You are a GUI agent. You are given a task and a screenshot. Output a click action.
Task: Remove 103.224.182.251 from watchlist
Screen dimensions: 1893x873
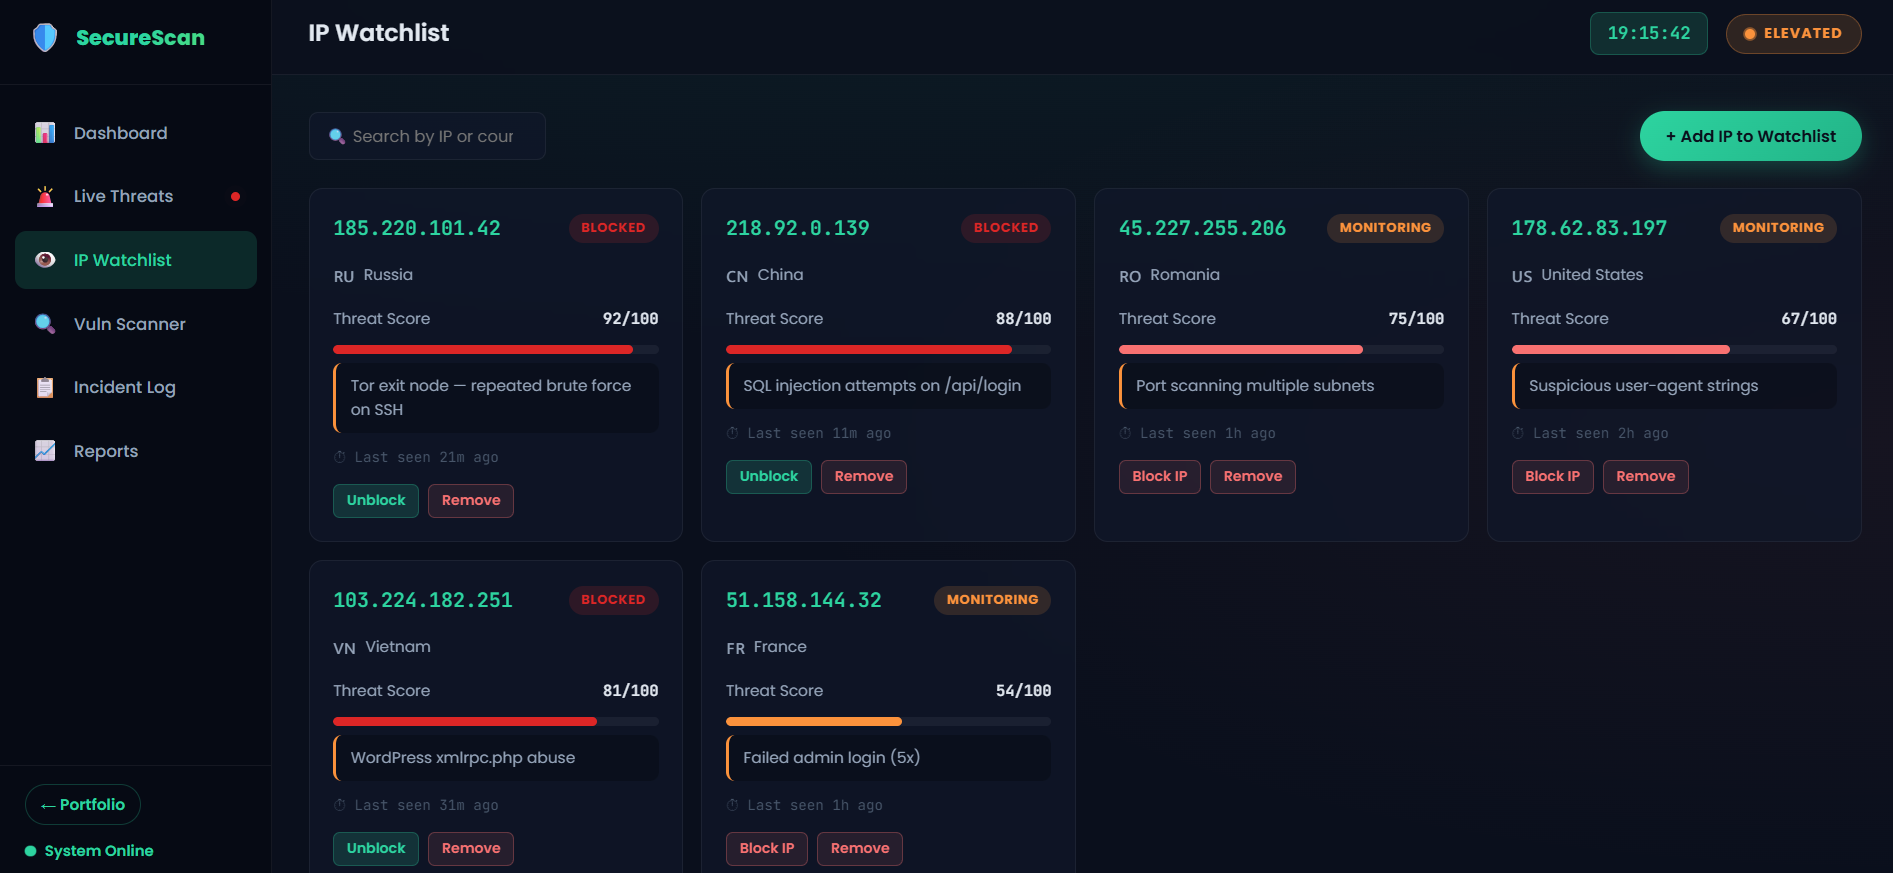click(471, 848)
